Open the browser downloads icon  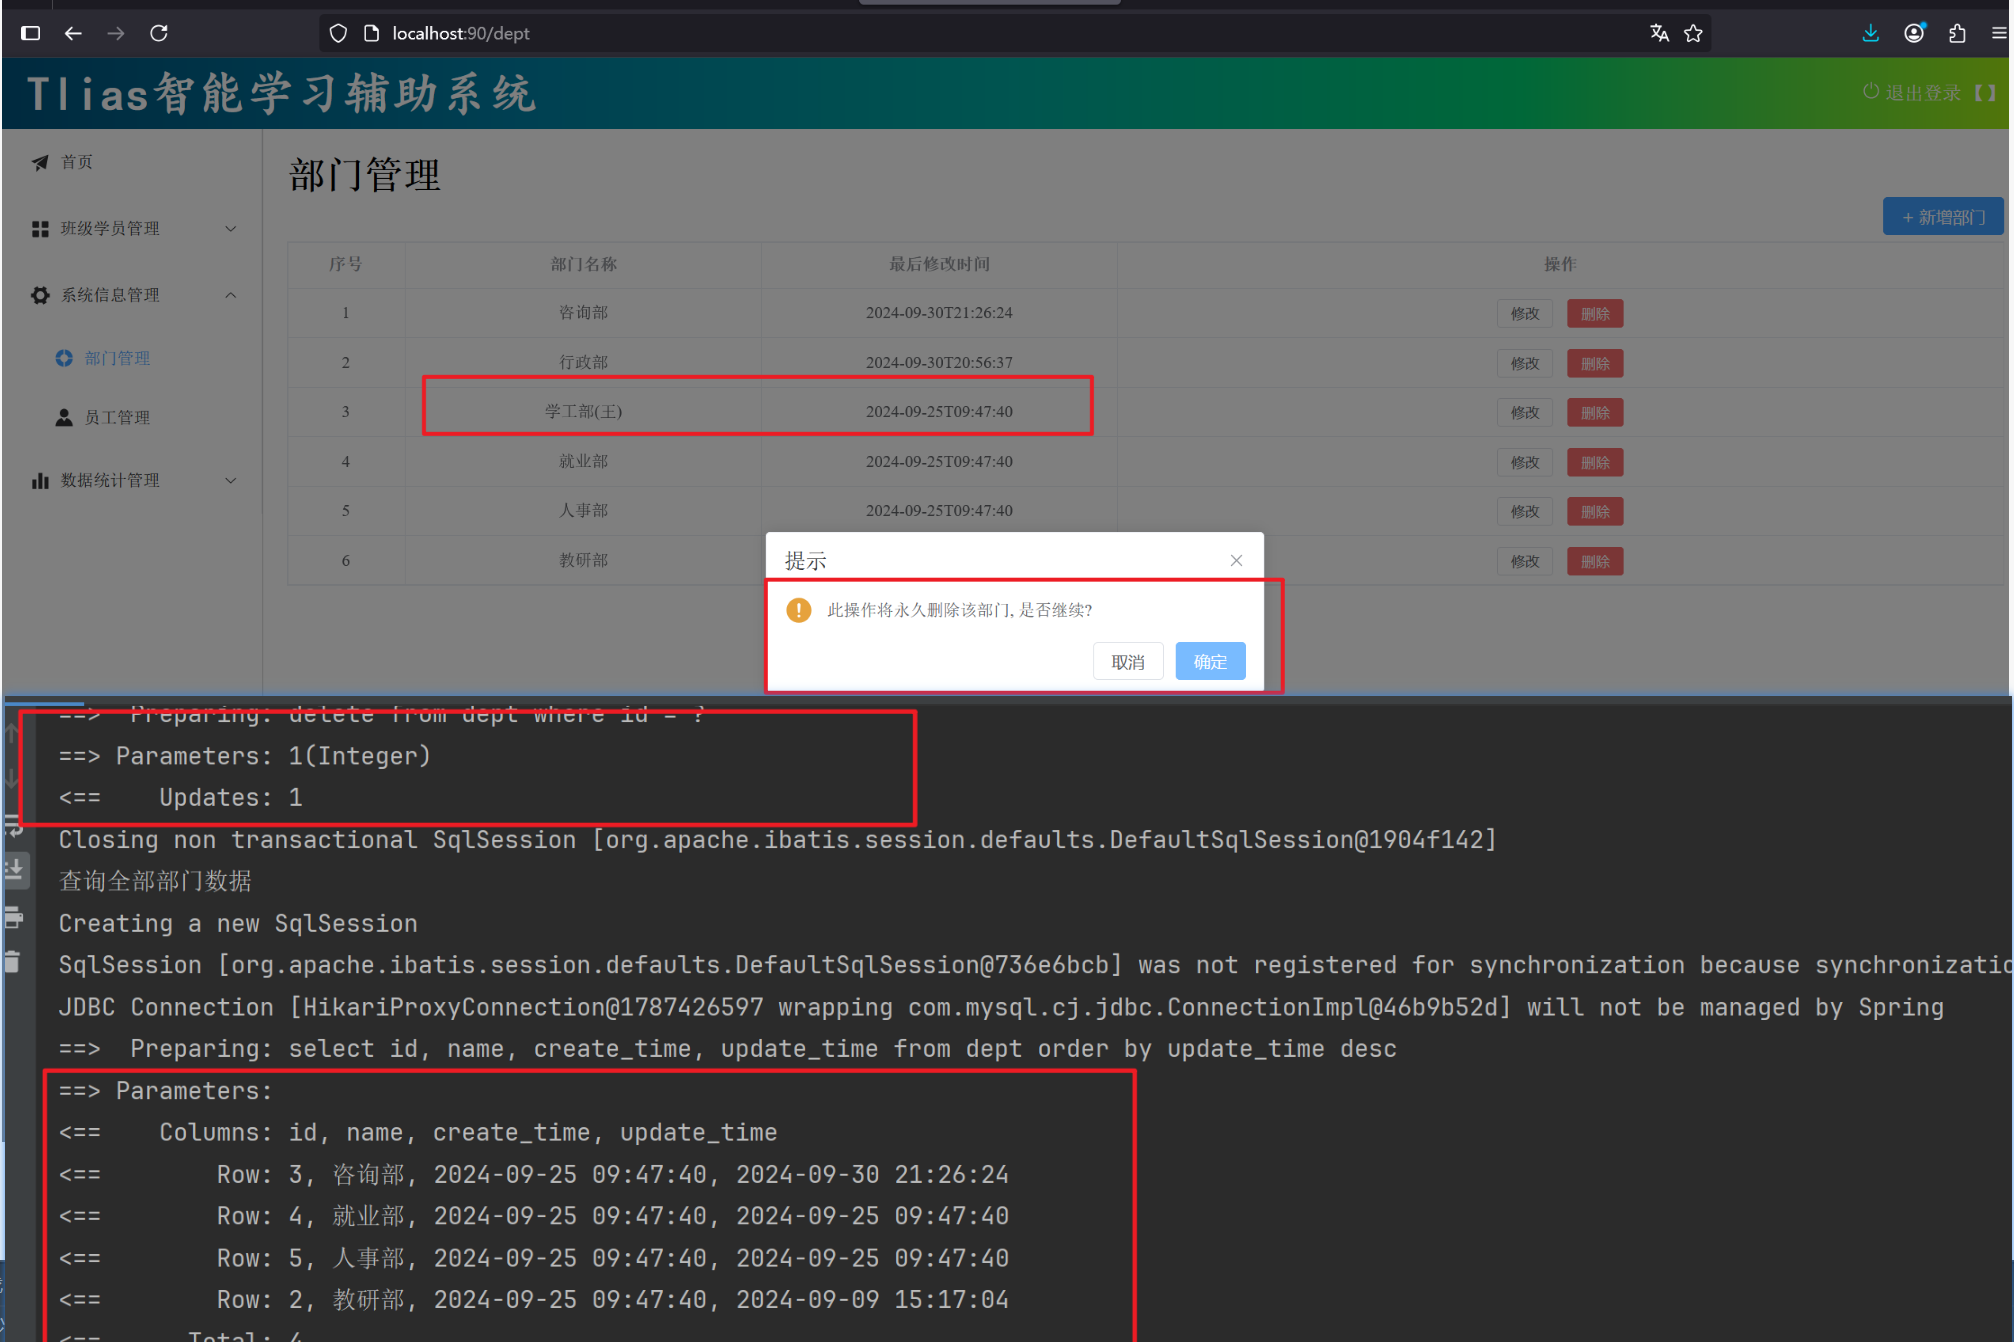[1870, 33]
